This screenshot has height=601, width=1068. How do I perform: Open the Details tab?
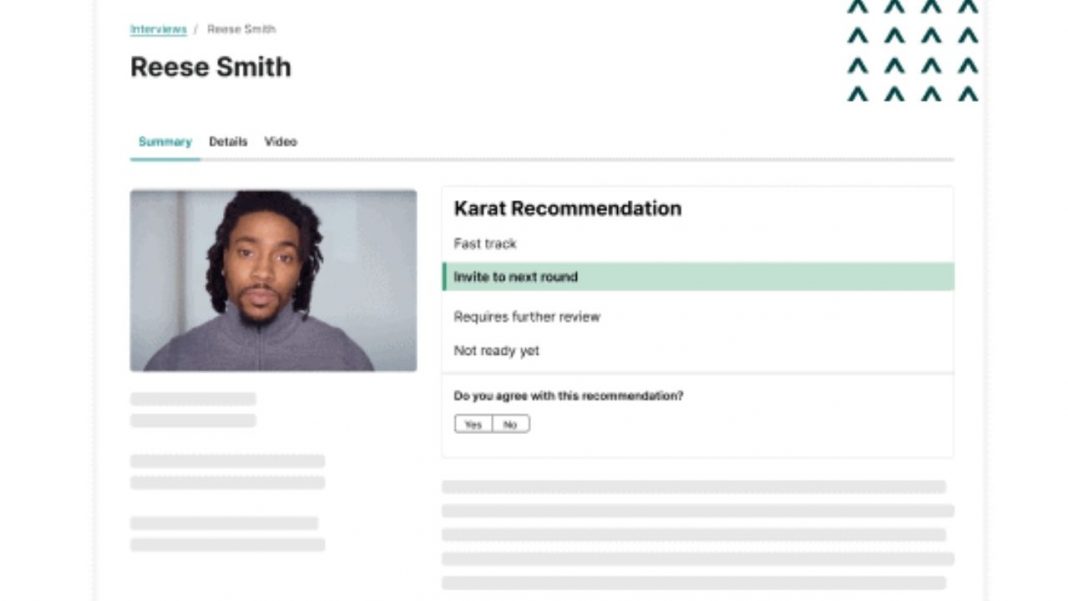228,142
